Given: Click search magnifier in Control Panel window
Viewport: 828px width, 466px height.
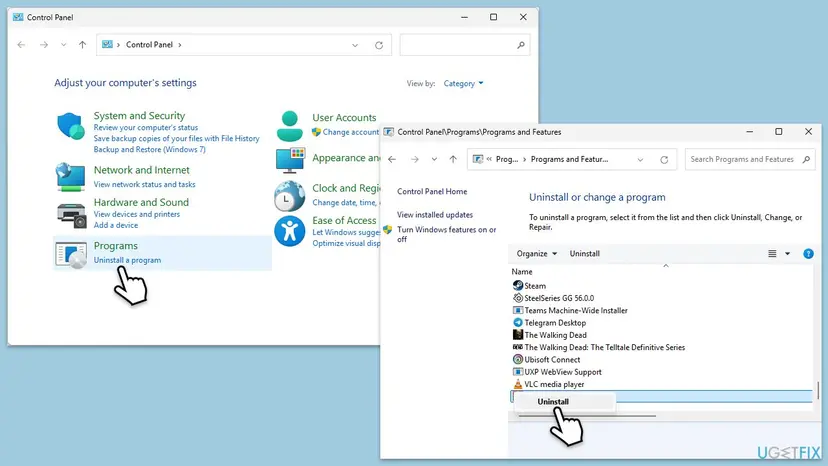Looking at the screenshot, I should click(521, 45).
